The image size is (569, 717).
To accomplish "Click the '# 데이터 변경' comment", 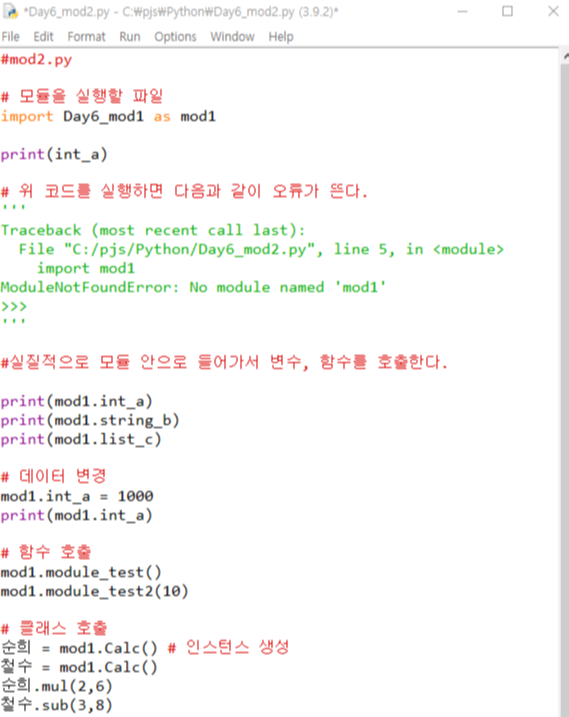I will pos(54,476).
